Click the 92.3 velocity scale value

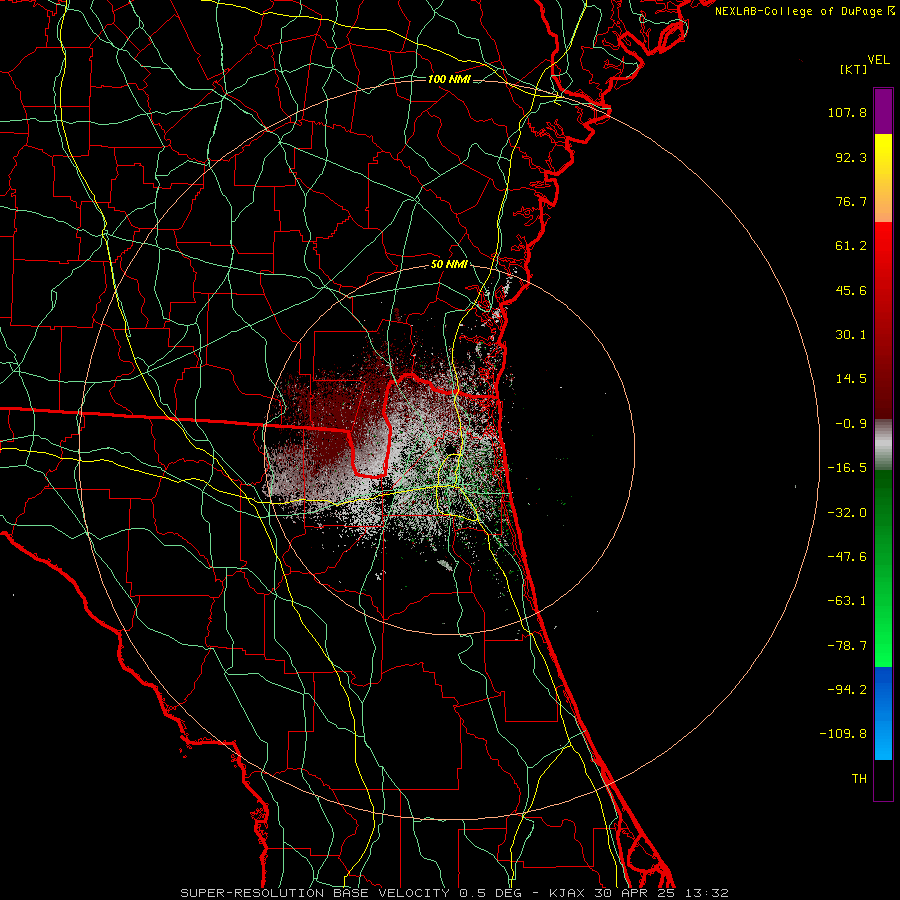click(851, 157)
